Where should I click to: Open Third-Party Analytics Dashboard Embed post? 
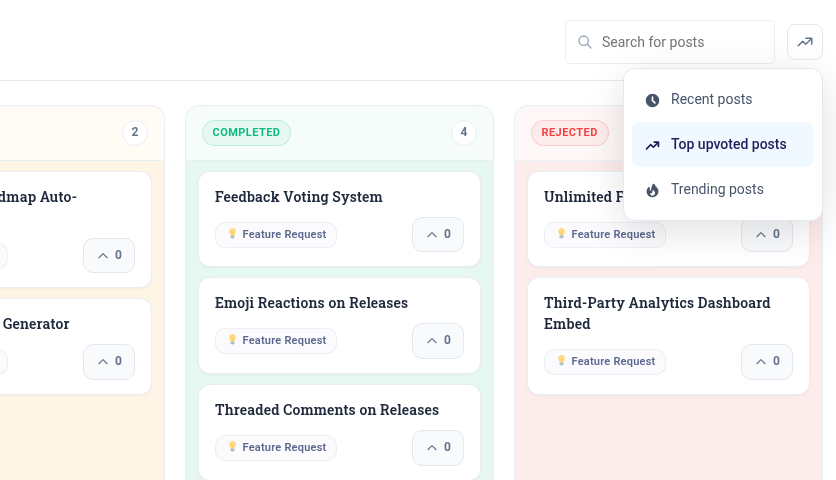tap(657, 313)
